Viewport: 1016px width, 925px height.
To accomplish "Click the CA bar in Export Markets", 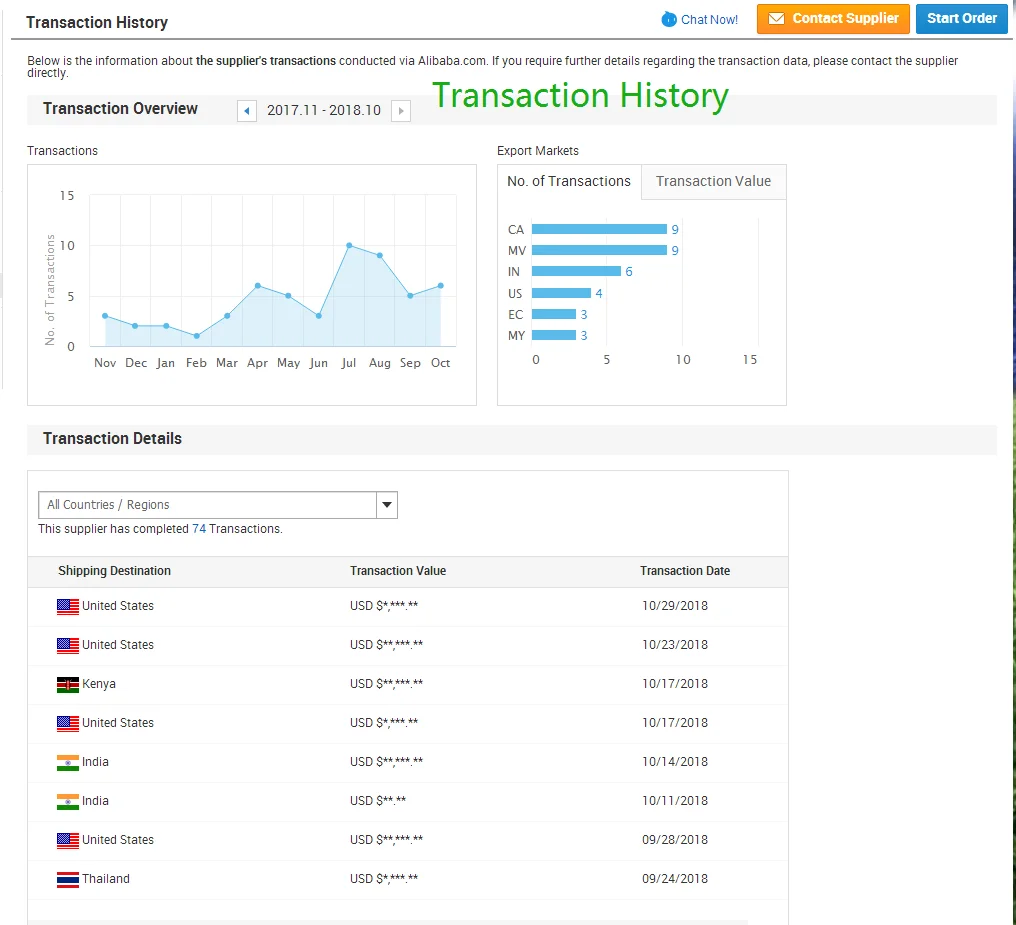I will click(x=599, y=230).
